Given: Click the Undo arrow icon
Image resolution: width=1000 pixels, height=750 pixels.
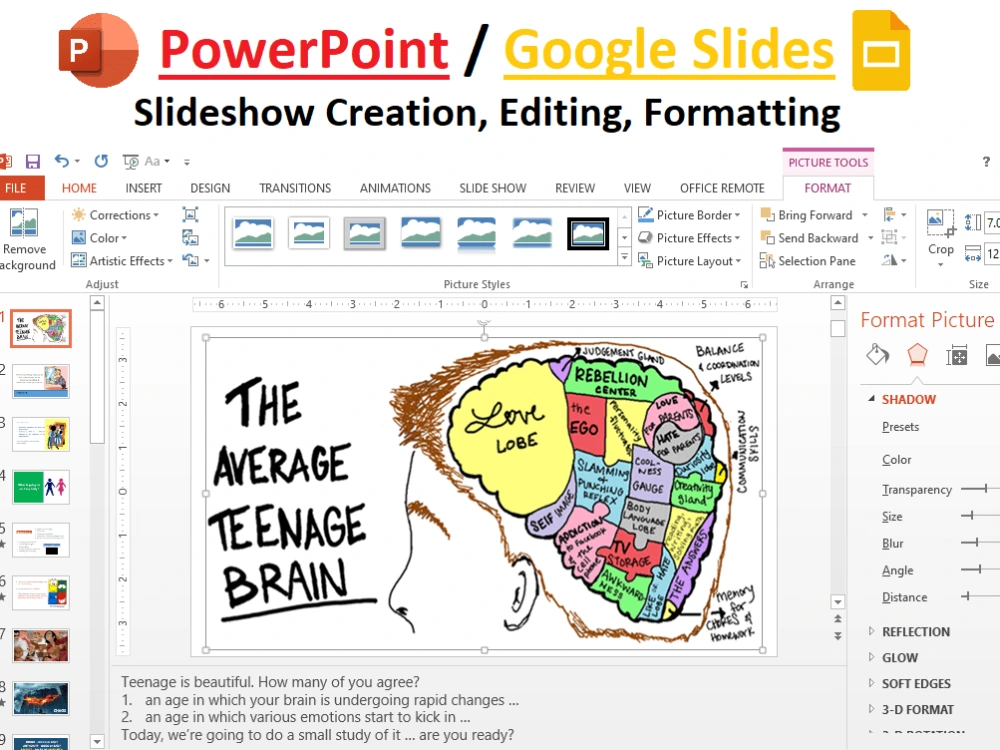Looking at the screenshot, I should [x=62, y=161].
